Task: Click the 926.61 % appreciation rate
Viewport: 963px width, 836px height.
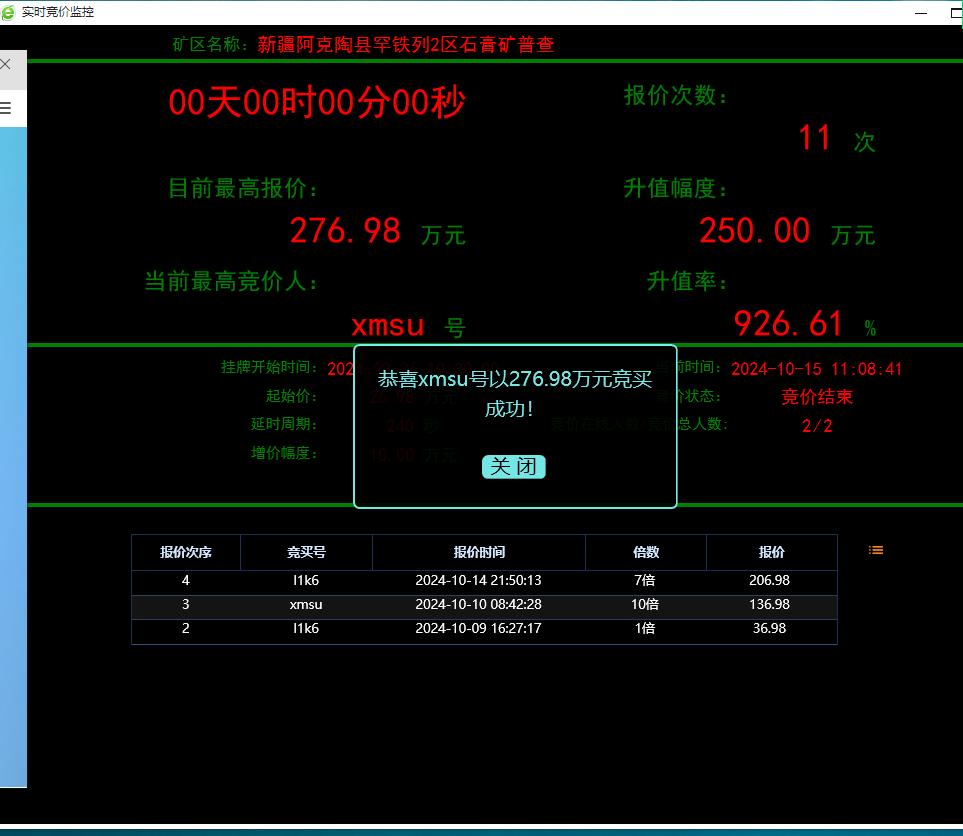Action: 789,324
